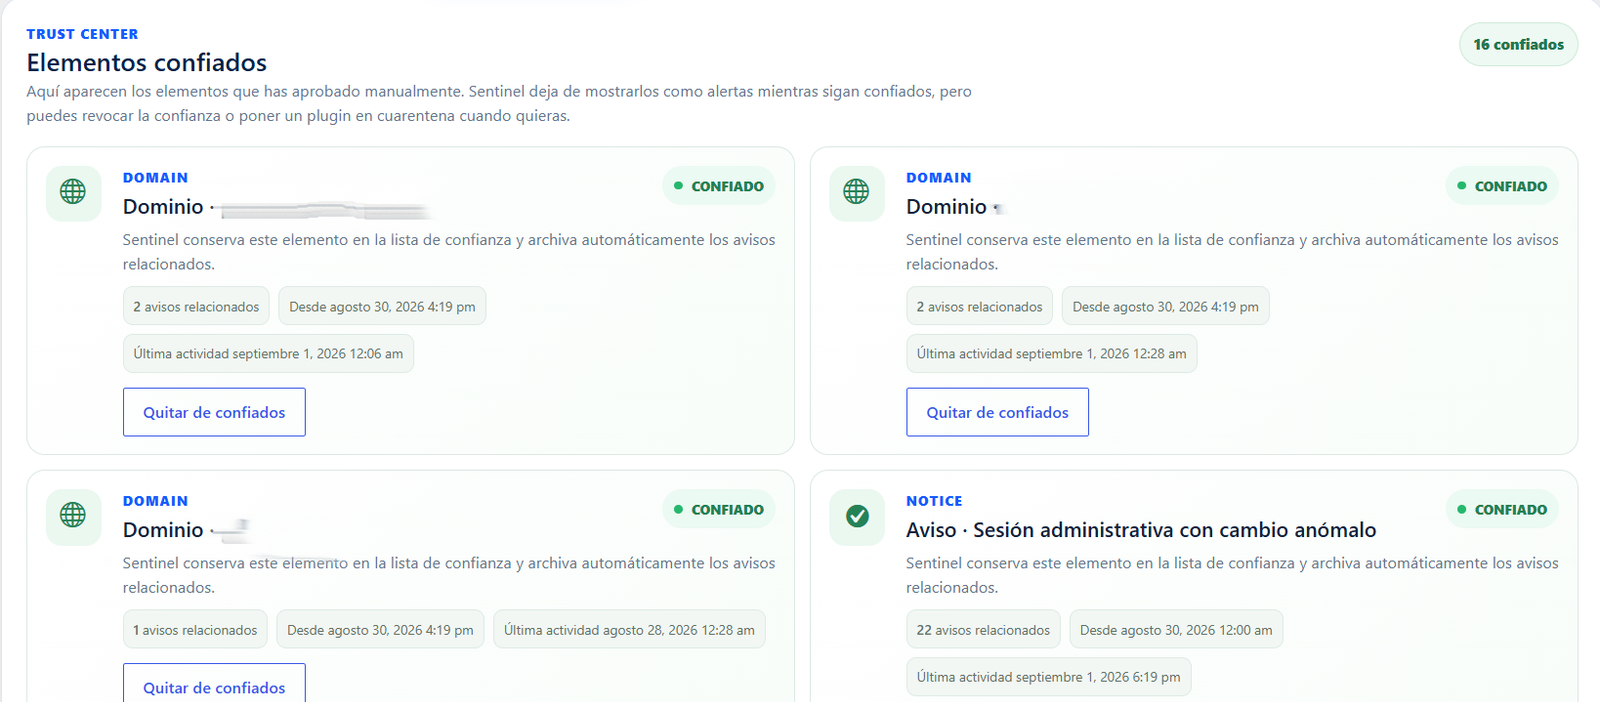Click CONFIADO badge on the Última actividad septiembre 12:28 am card
1600x702 pixels.
(x=1501, y=186)
